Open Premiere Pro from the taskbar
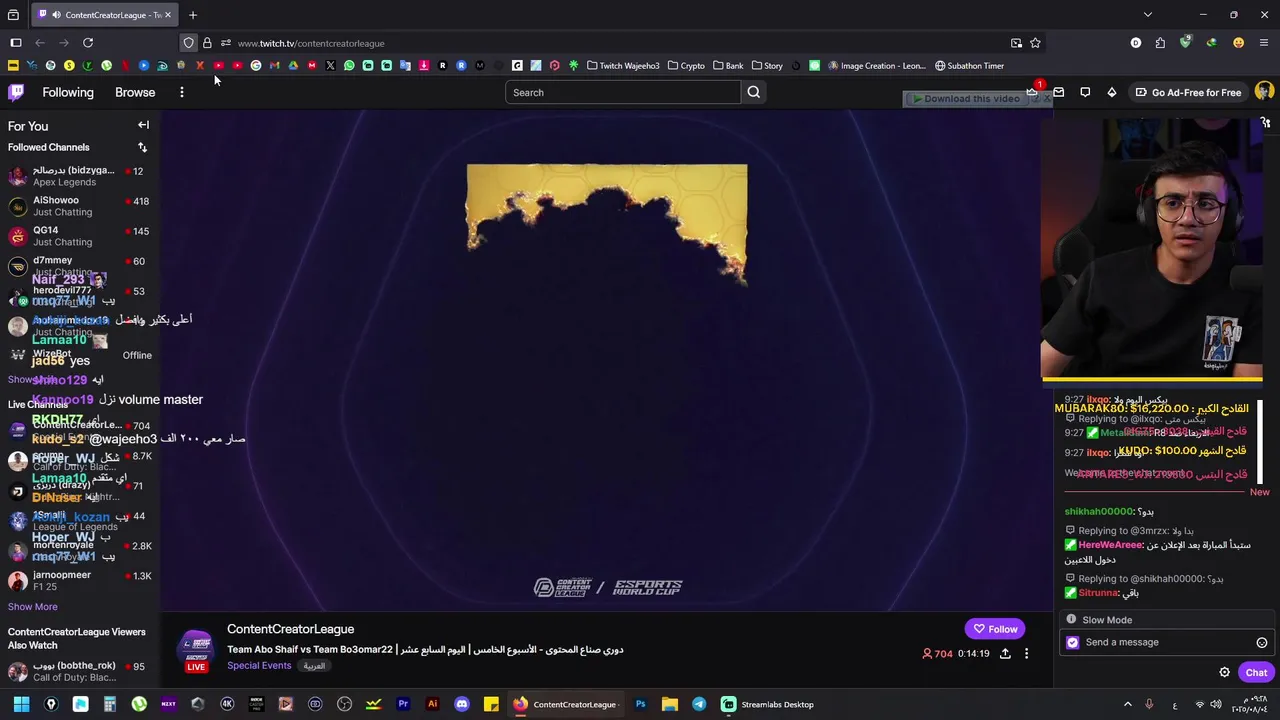 [x=403, y=704]
